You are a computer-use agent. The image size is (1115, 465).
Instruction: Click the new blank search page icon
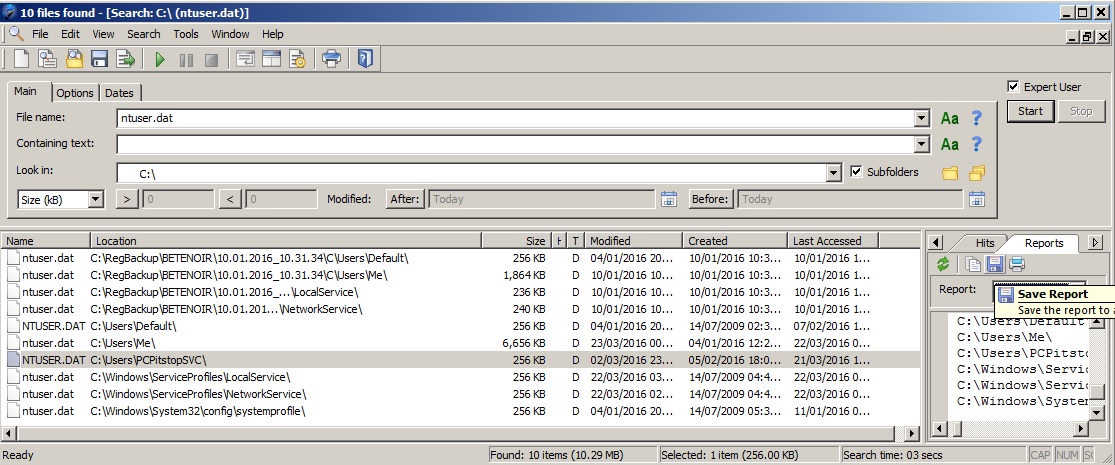(21, 59)
